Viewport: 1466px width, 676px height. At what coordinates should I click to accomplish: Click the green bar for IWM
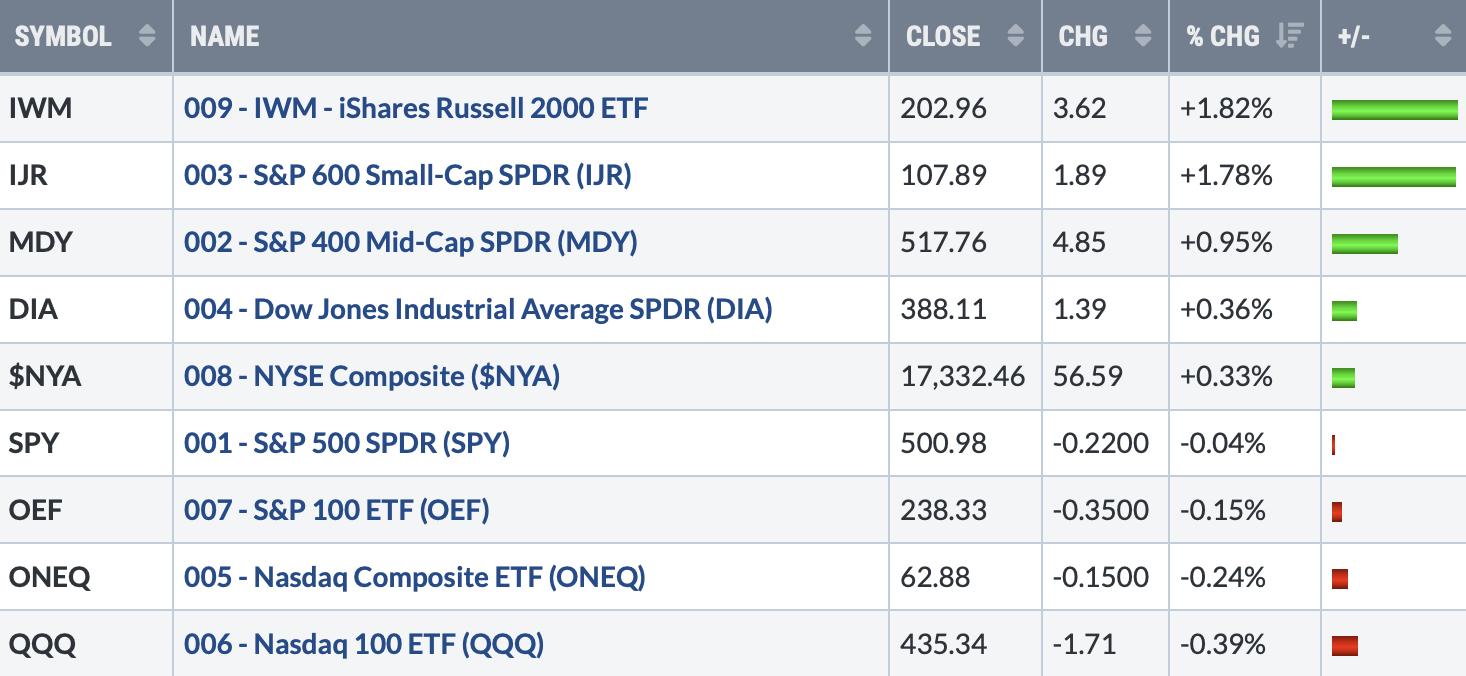coord(1395,109)
